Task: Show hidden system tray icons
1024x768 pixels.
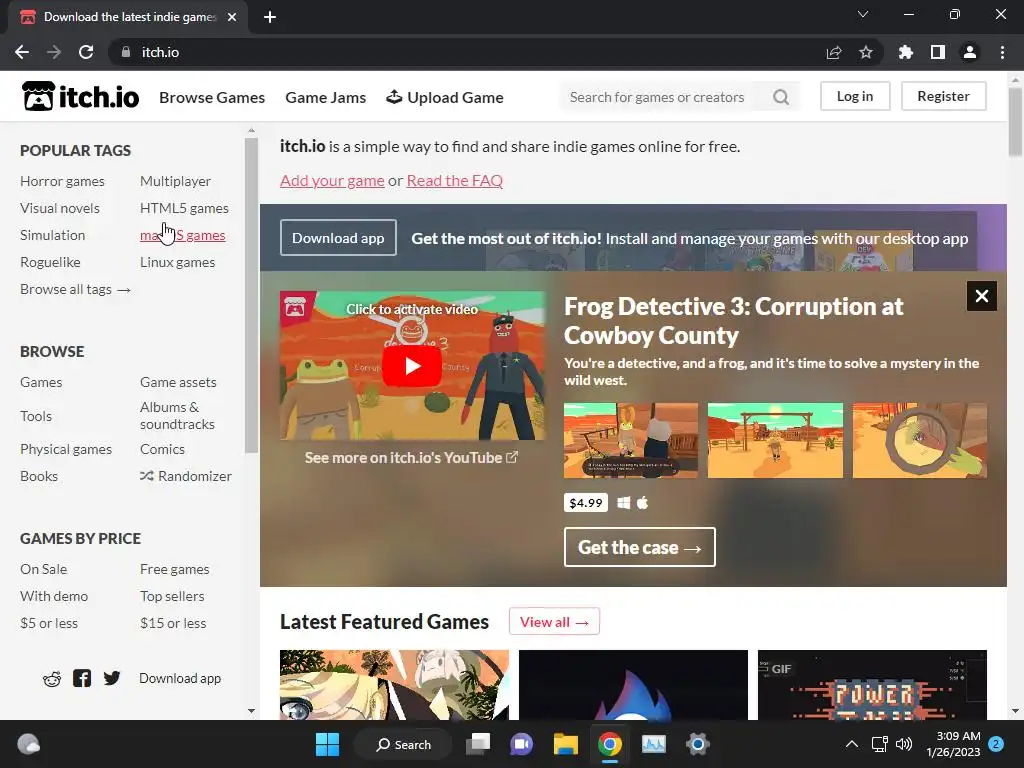Action: click(852, 744)
